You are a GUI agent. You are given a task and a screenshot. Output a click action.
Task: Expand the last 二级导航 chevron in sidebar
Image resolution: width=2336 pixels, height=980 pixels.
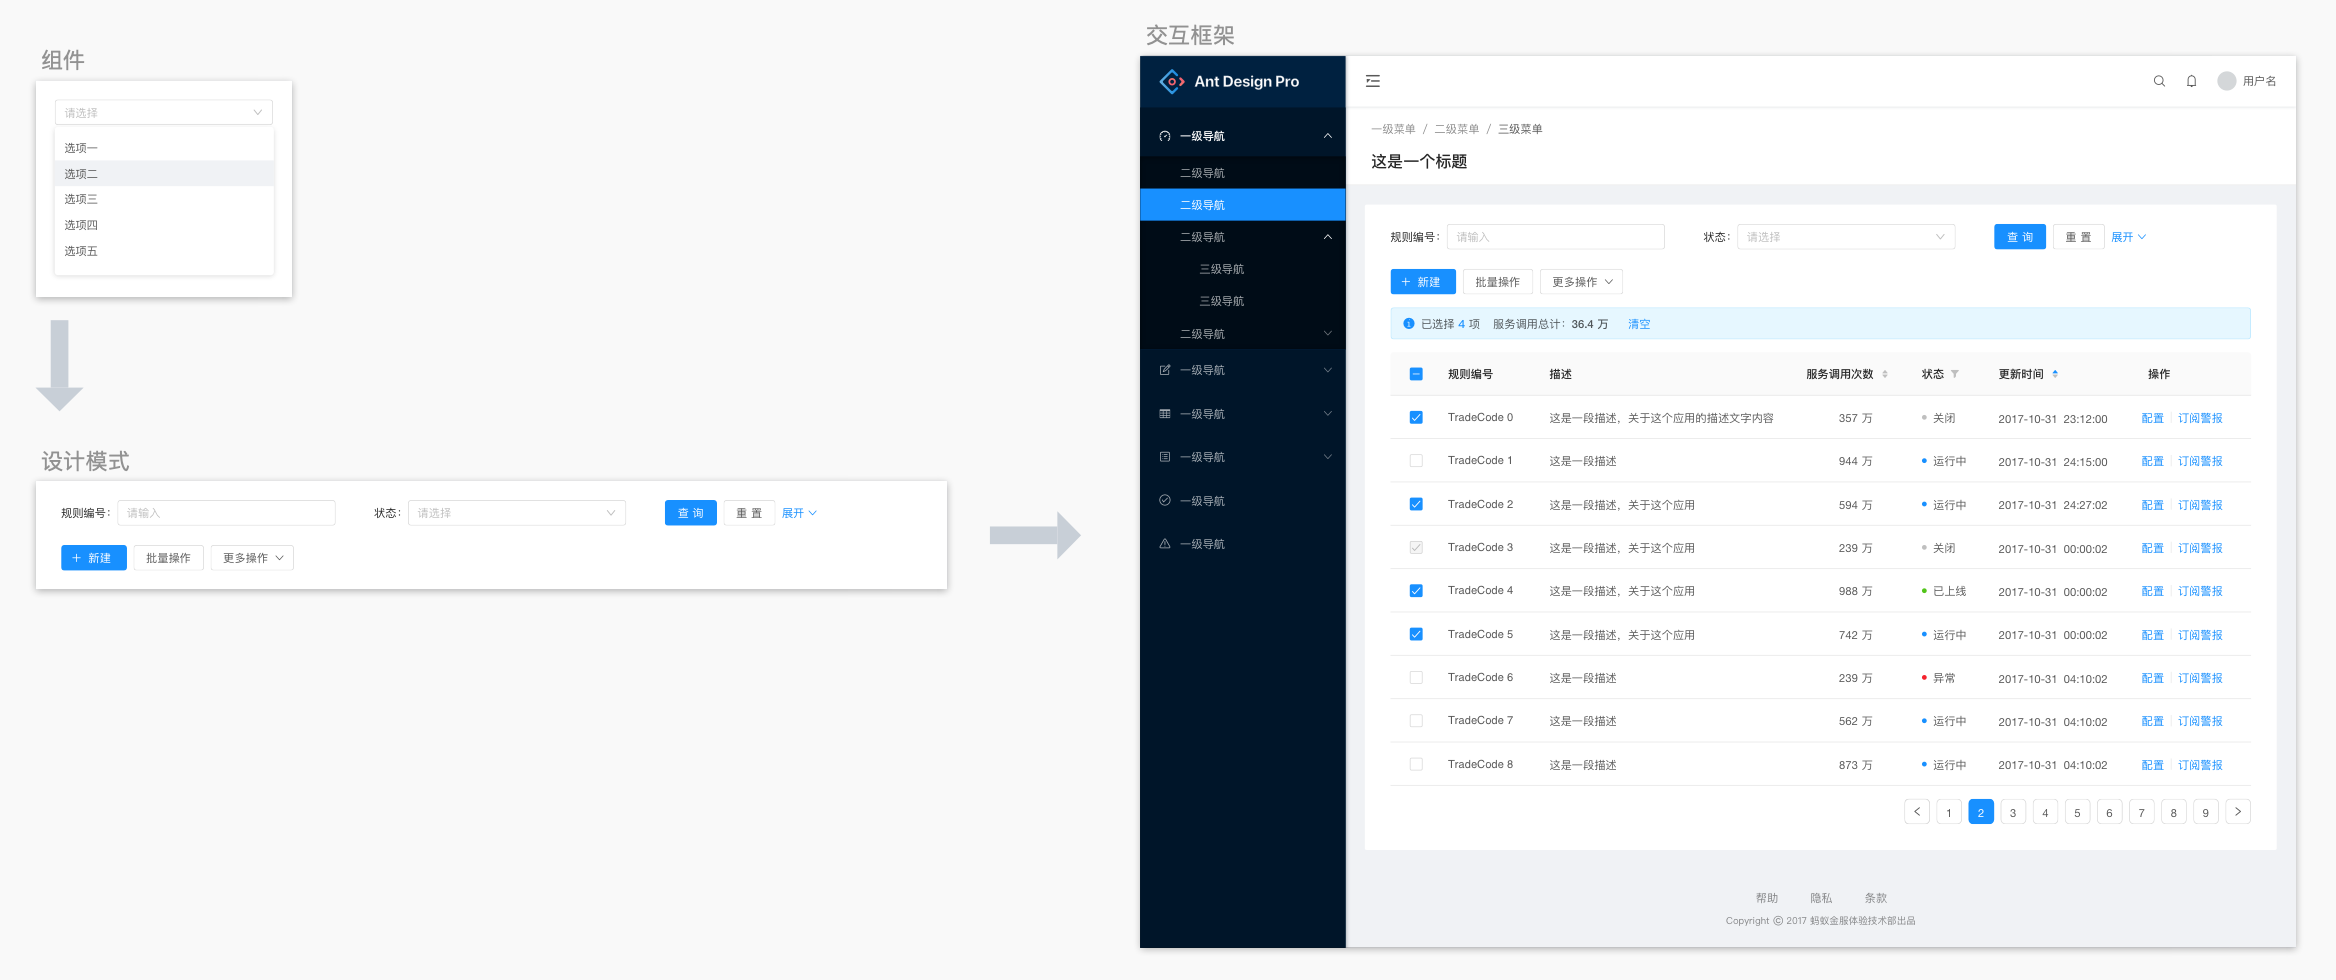(x=1327, y=334)
